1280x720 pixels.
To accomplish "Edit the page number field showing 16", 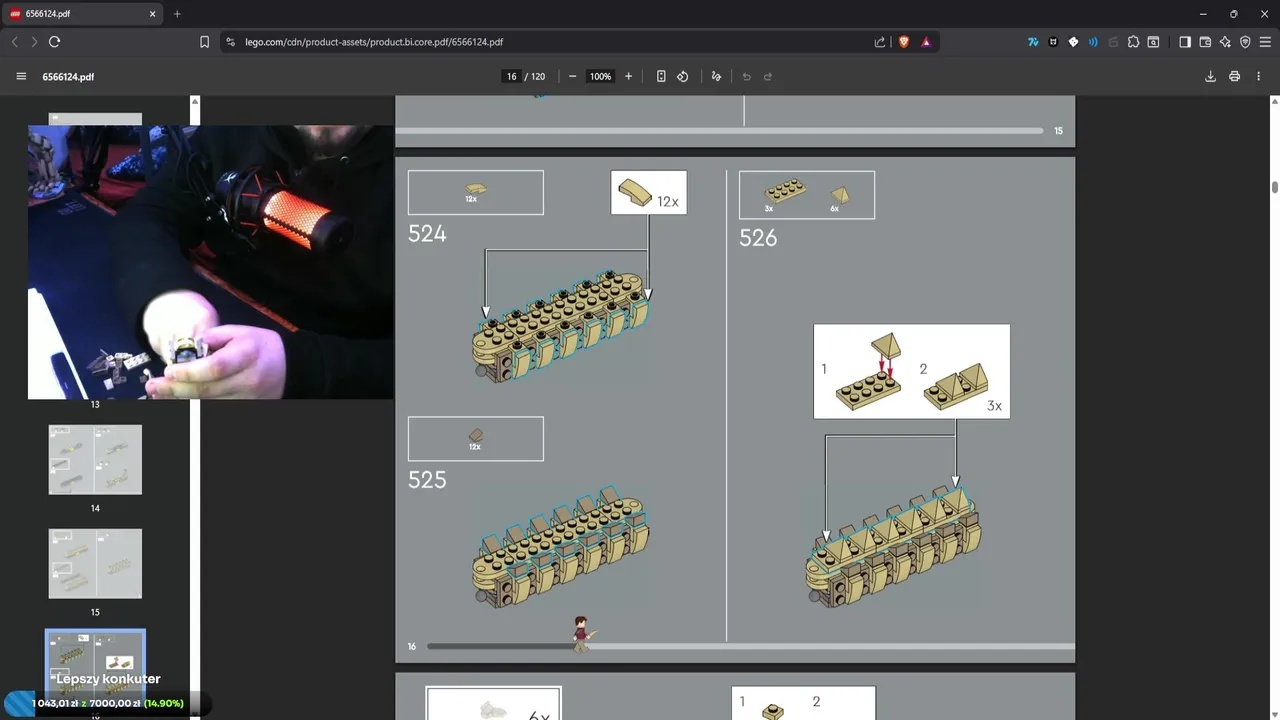I will tap(512, 77).
